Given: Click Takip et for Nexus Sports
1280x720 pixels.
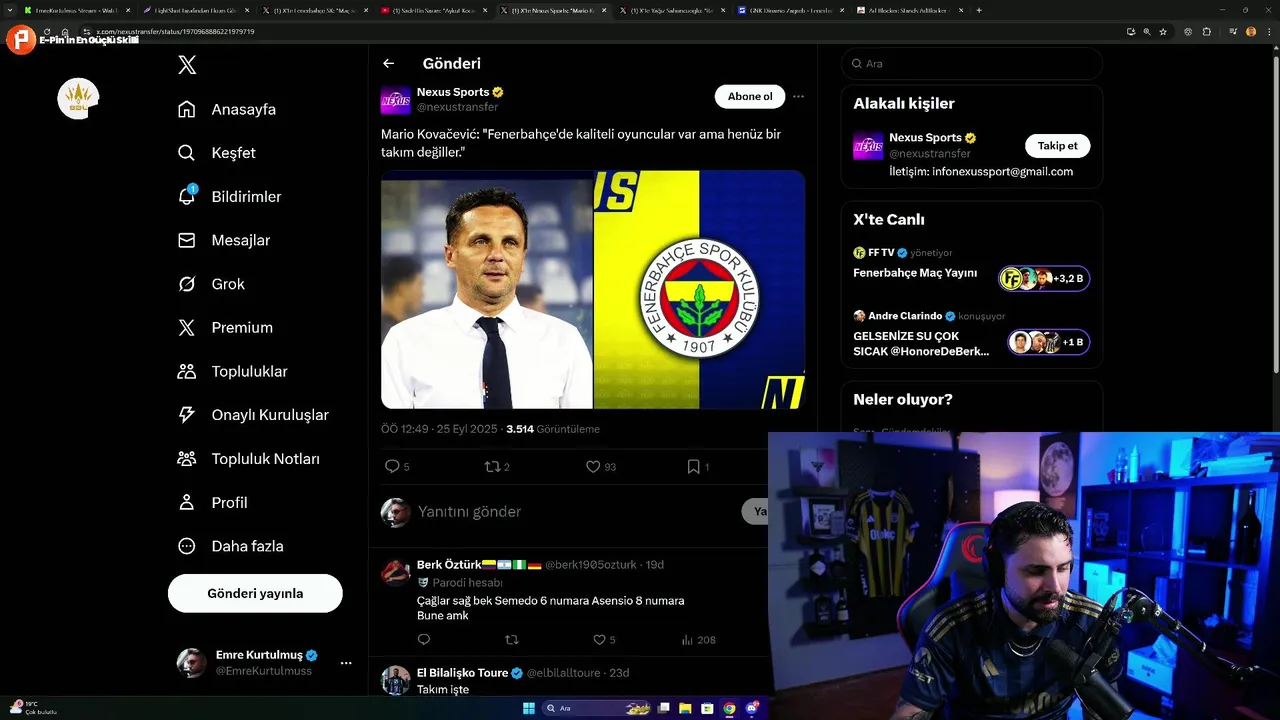Looking at the screenshot, I should 1057,146.
